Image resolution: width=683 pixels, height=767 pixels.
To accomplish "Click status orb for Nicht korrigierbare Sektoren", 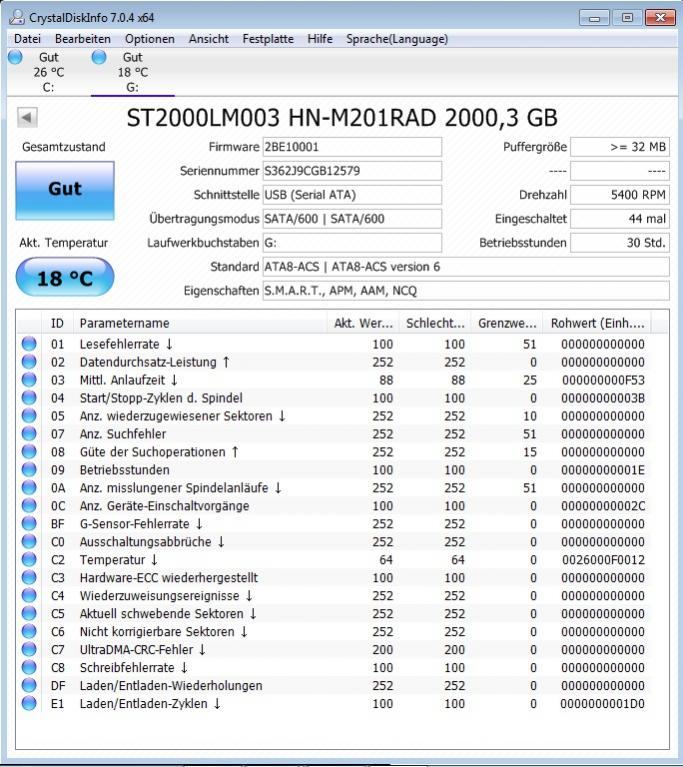I will click(29, 632).
